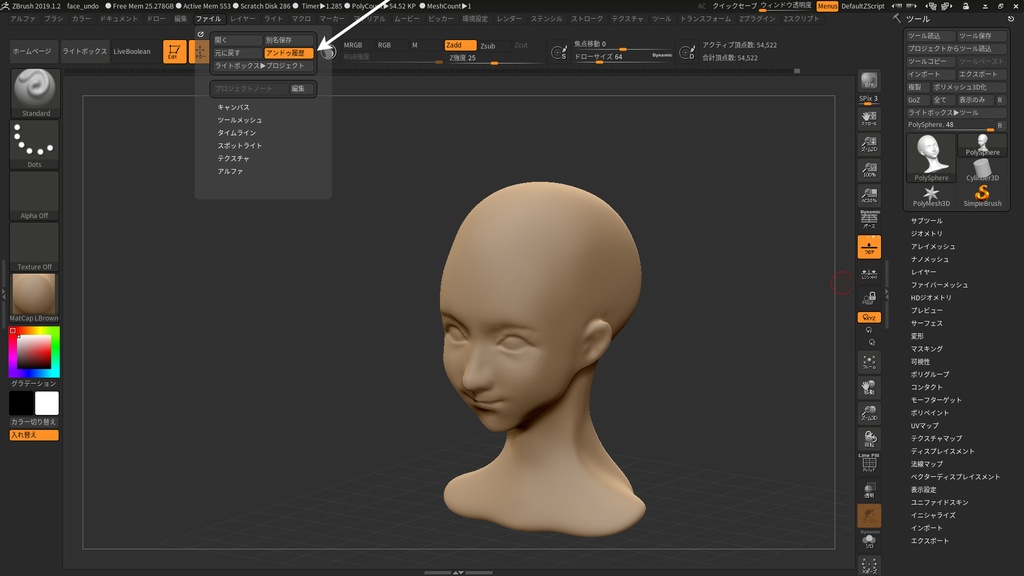Click the フロア floor grid icon
This screenshot has height=576, width=1024.
click(x=869, y=247)
